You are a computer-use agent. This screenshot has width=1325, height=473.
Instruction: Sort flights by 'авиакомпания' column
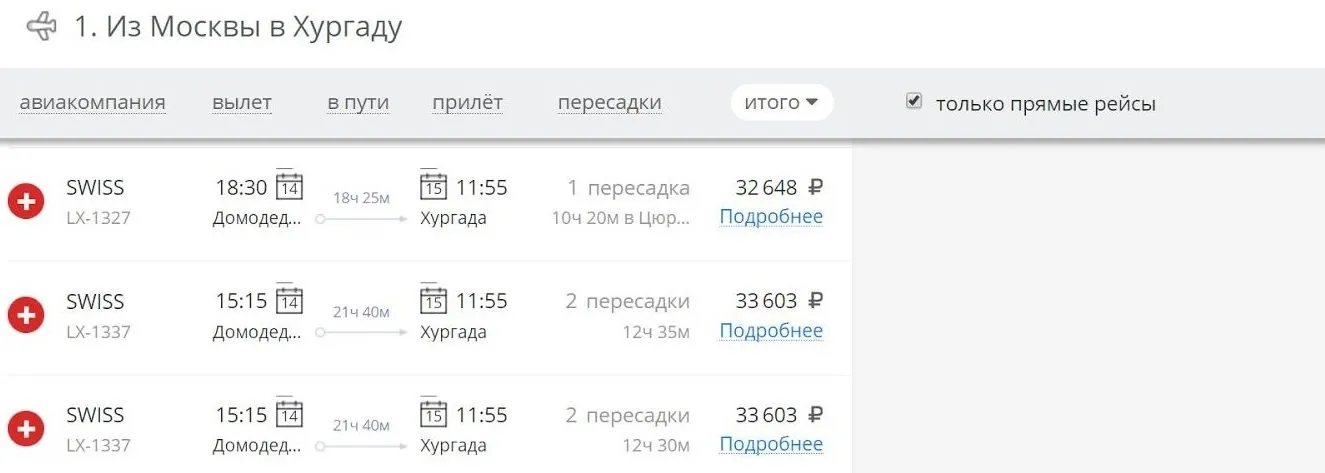click(92, 102)
